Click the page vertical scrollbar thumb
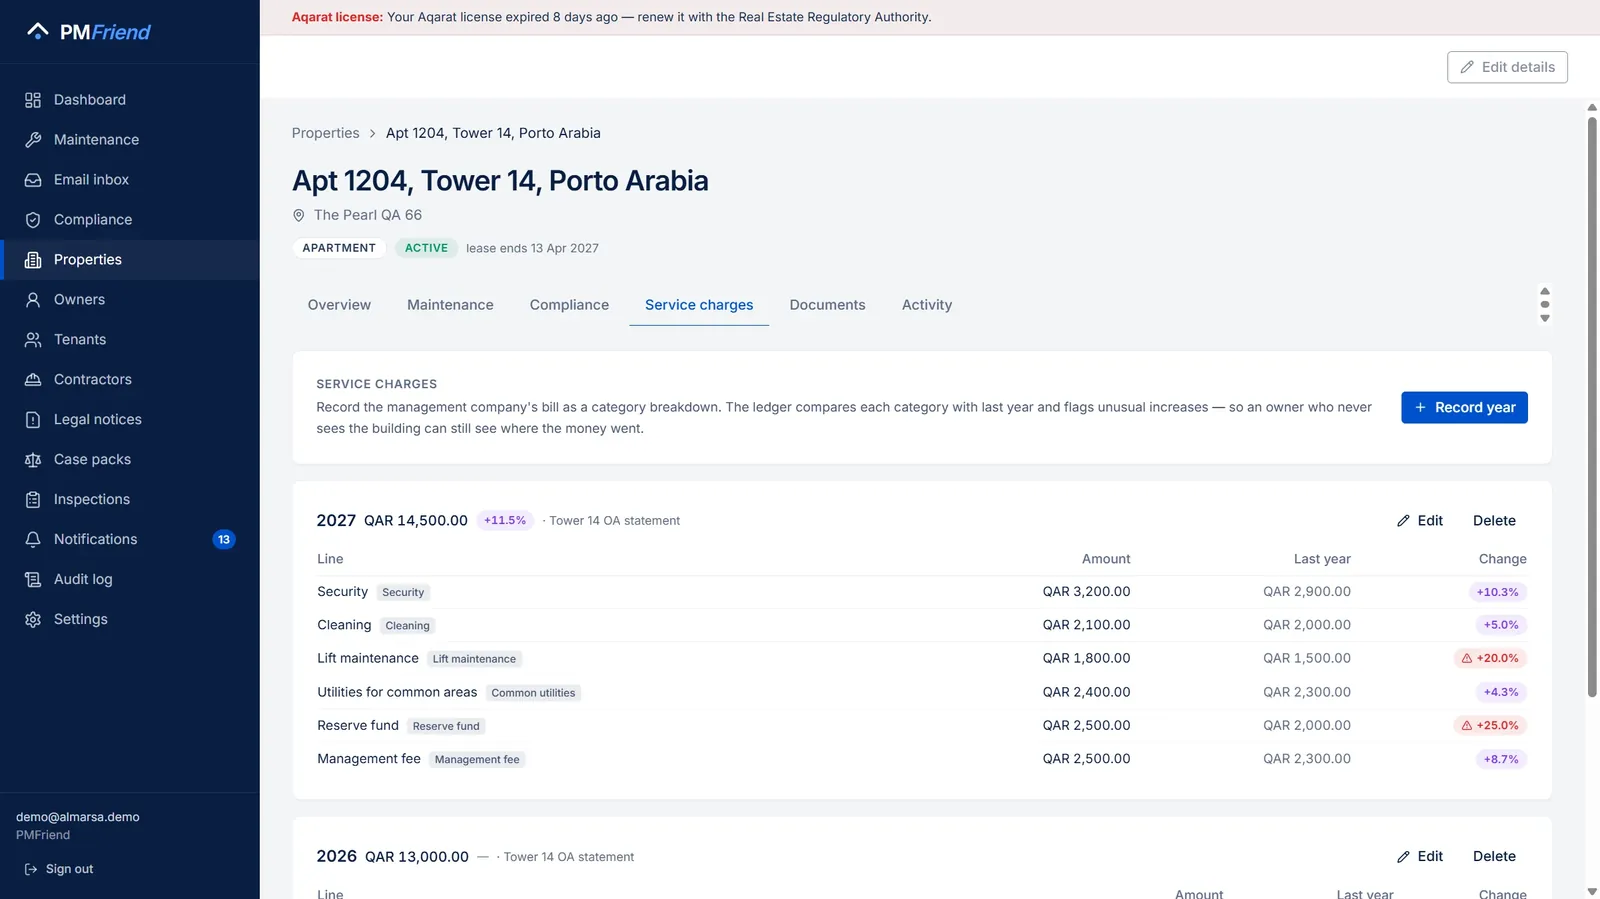 [1592, 407]
